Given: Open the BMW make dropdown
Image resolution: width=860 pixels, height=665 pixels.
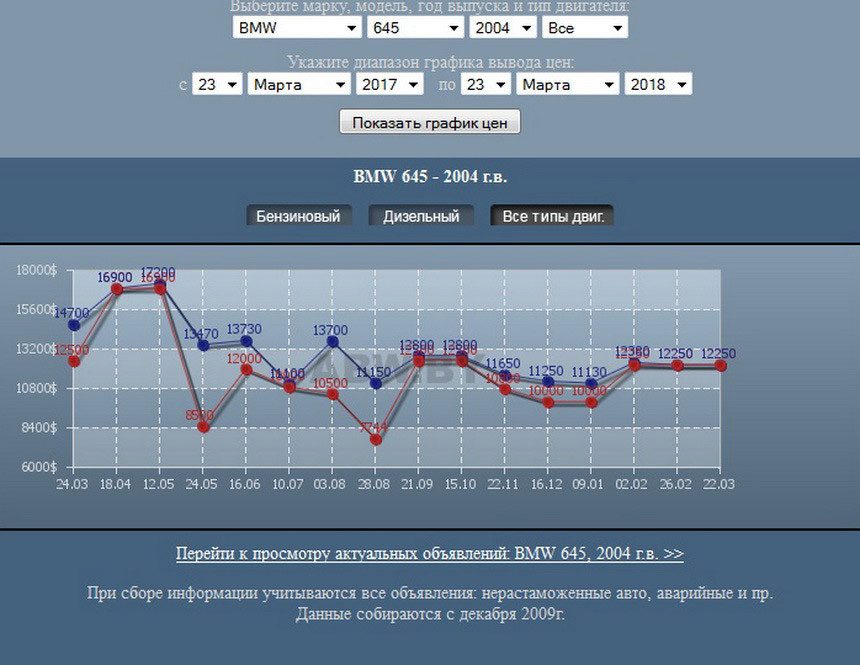Looking at the screenshot, I should click(x=297, y=27).
